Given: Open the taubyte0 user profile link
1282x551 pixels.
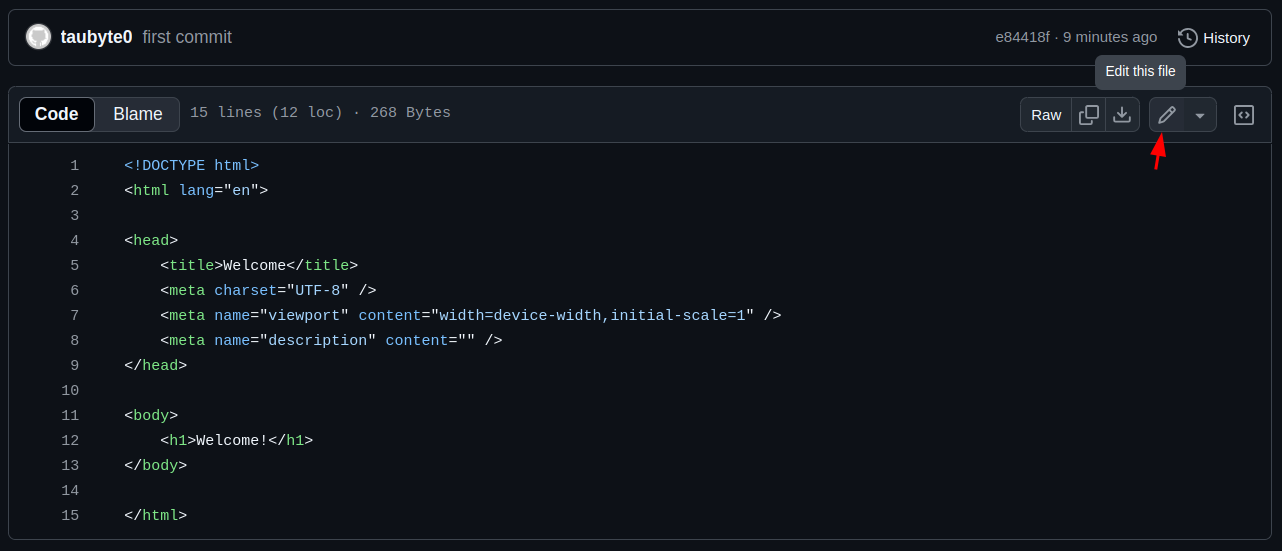Looking at the screenshot, I should (96, 37).
